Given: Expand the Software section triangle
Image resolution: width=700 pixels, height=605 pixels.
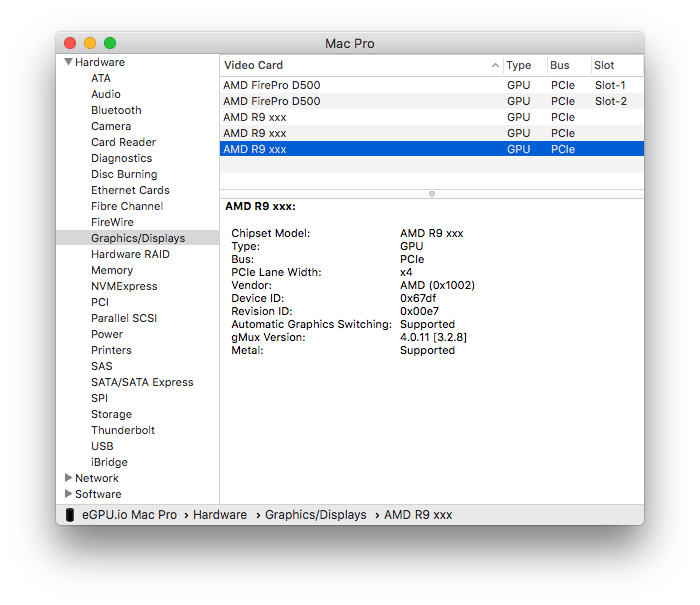Looking at the screenshot, I should pos(68,493).
